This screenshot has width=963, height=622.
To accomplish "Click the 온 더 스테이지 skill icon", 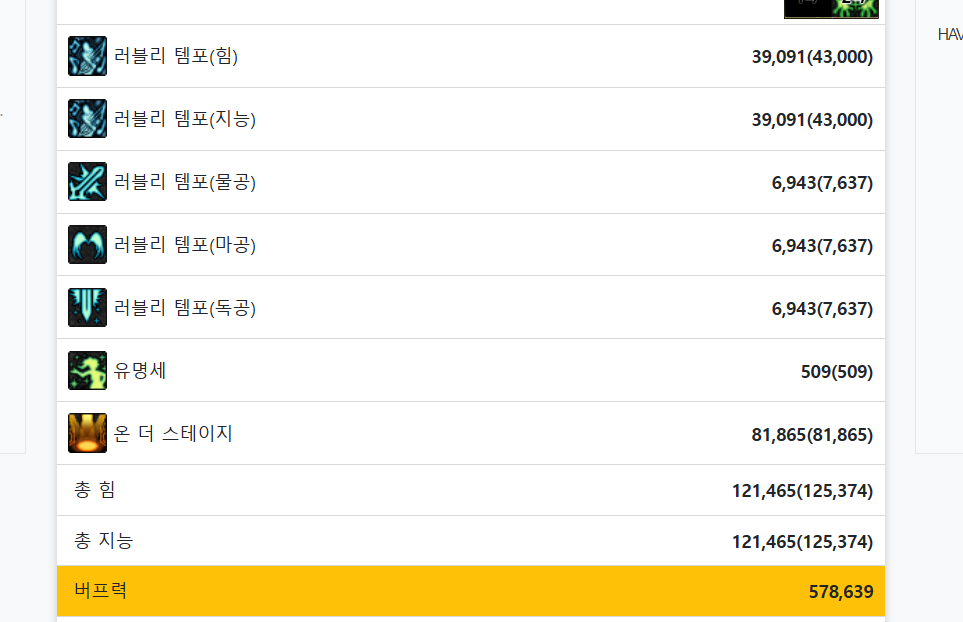I will click(87, 433).
